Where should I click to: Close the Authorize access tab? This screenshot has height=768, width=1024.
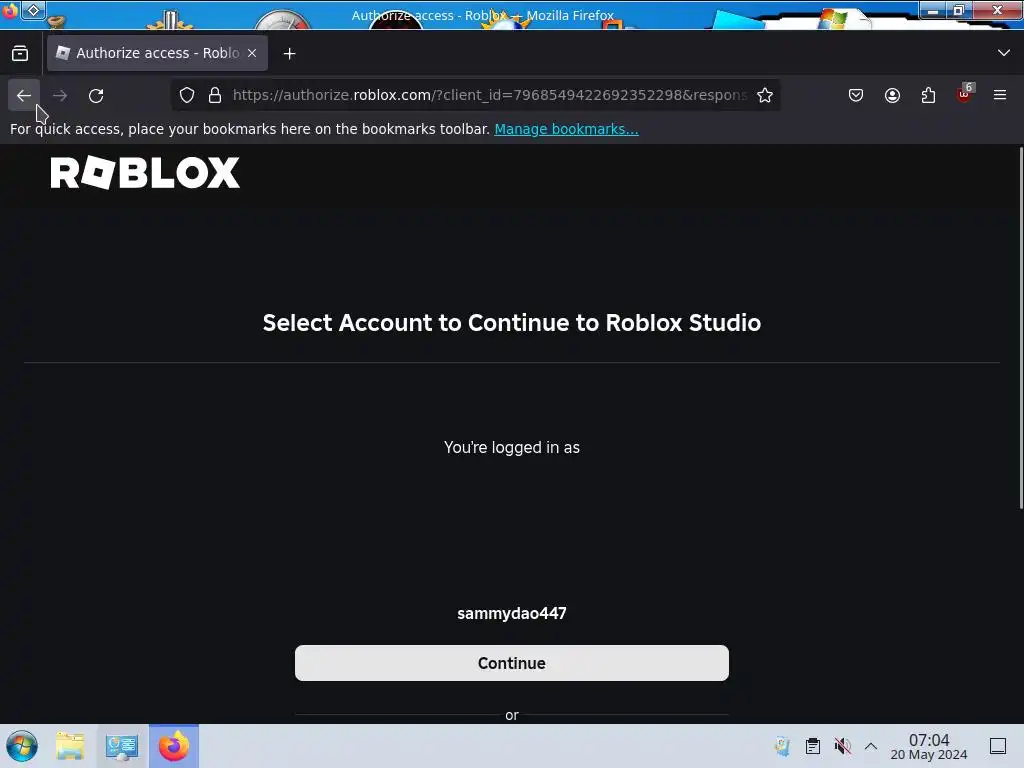coord(252,53)
